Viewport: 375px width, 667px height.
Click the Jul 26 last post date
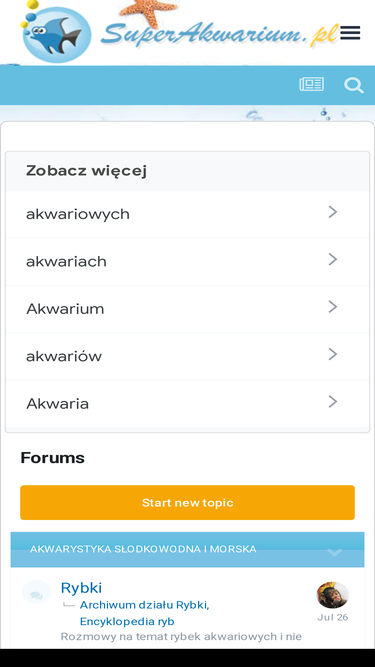pos(332,617)
